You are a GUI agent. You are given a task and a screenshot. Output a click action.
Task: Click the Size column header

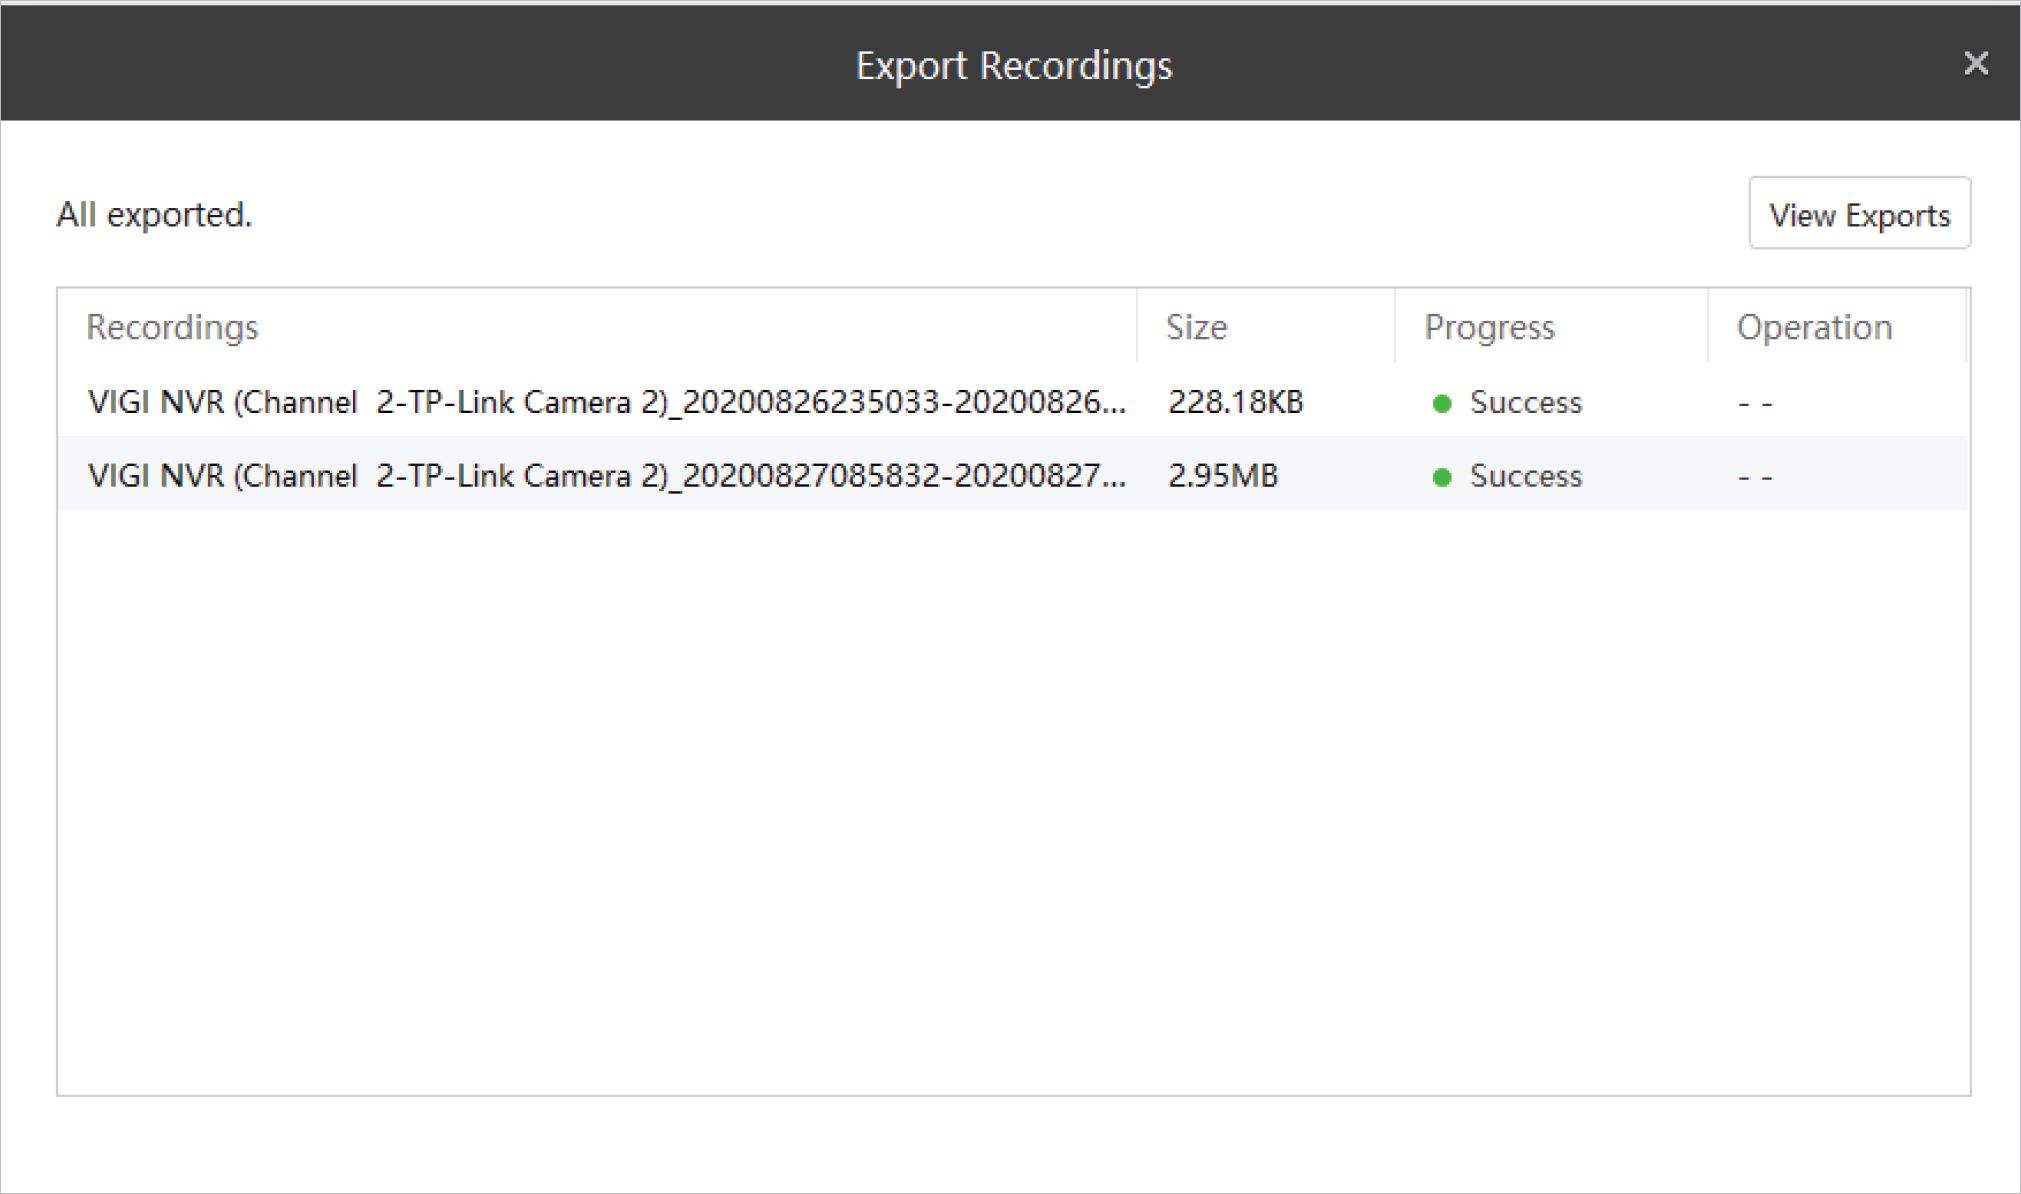pos(1196,327)
